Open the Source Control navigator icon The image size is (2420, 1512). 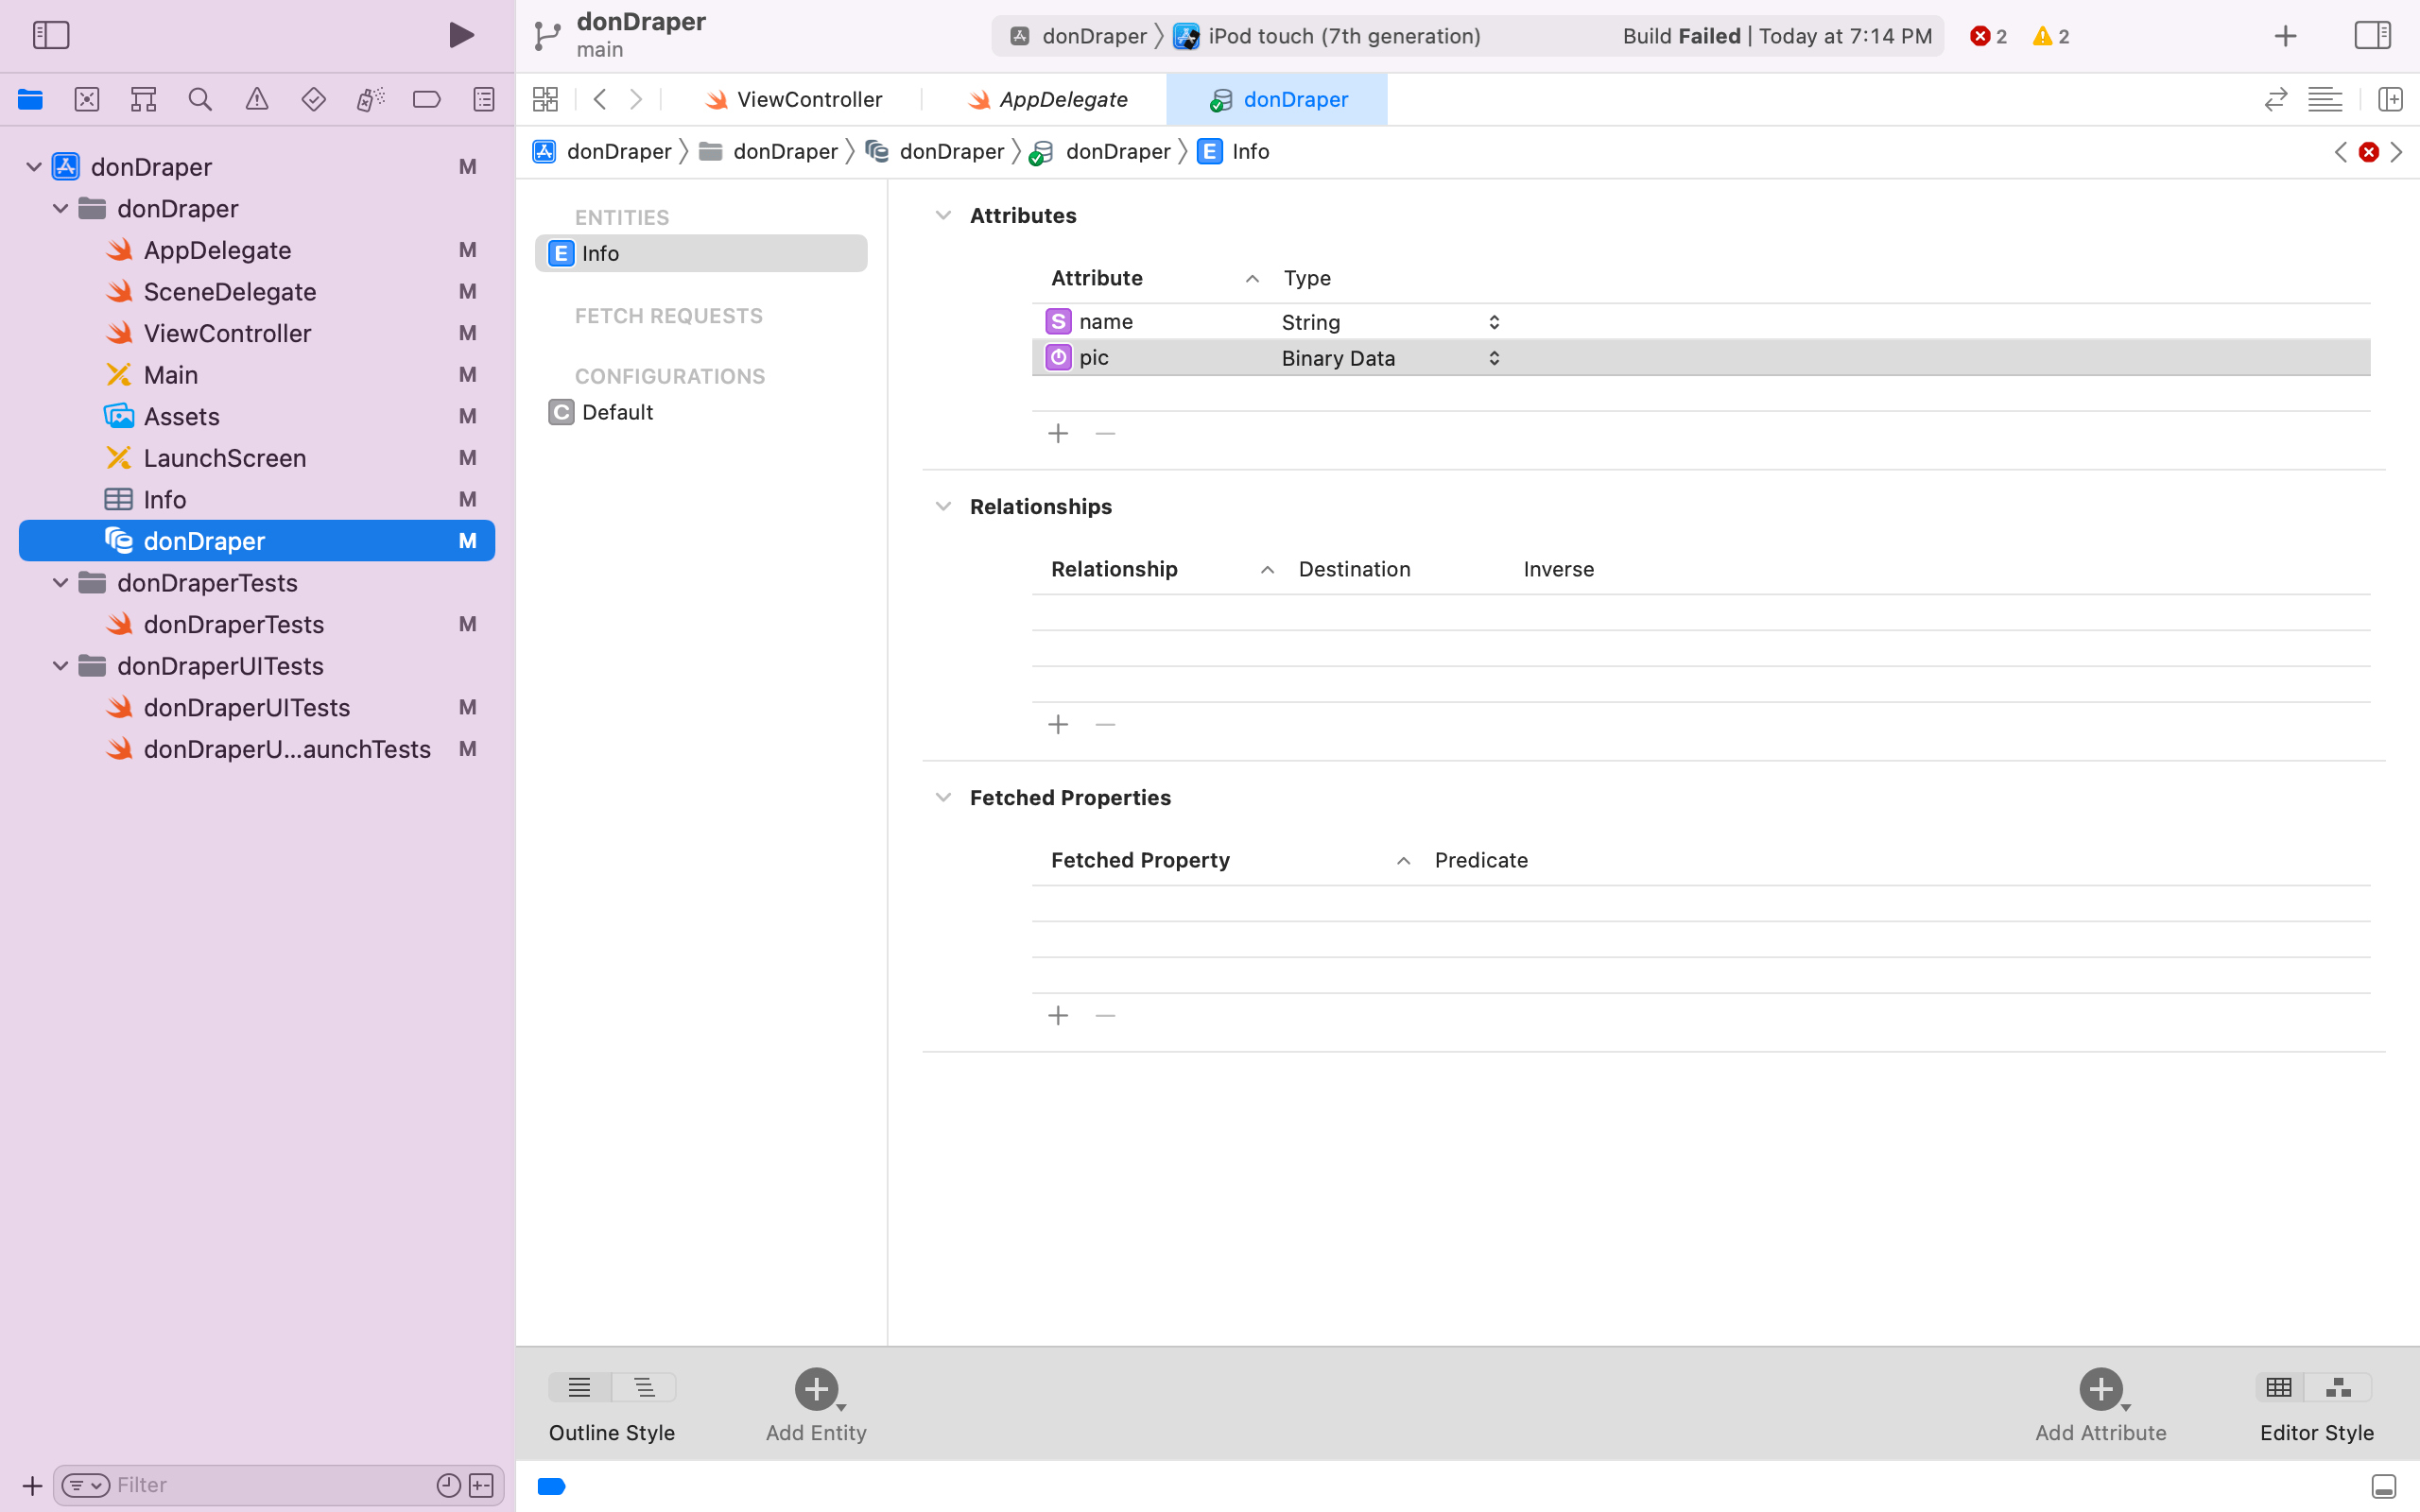(x=87, y=99)
